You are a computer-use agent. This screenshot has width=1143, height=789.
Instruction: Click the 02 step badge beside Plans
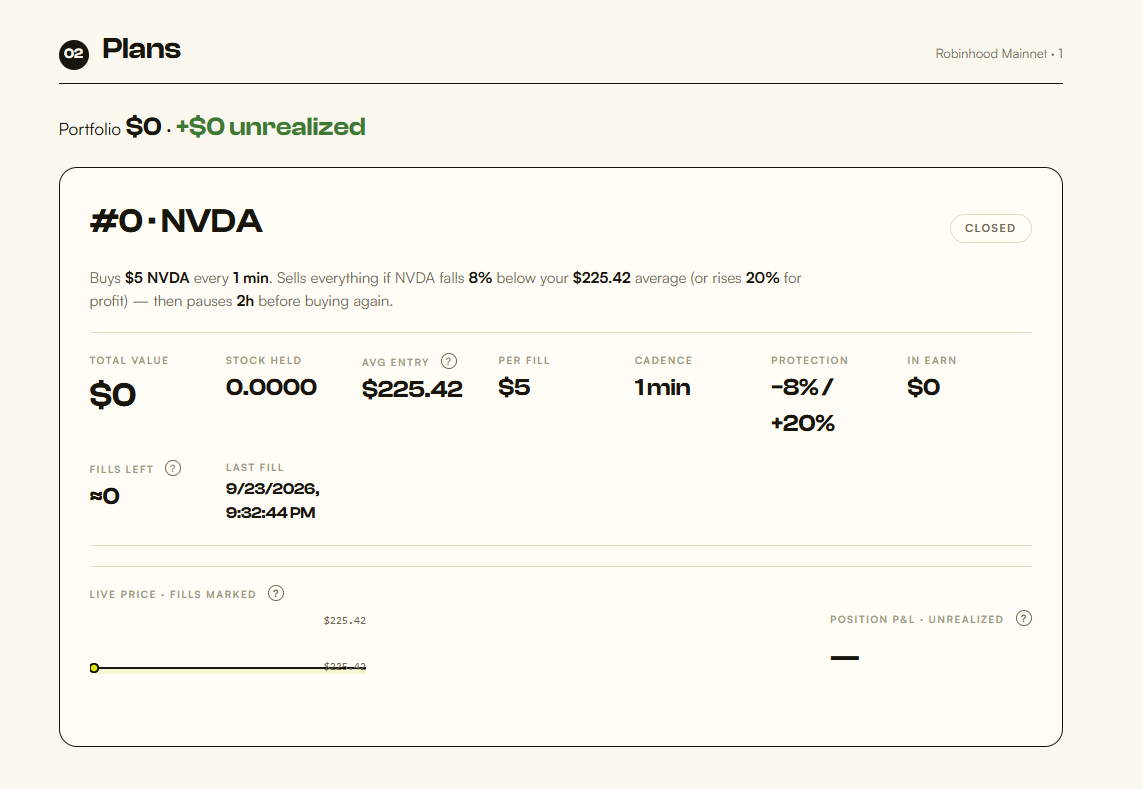pyautogui.click(x=74, y=54)
